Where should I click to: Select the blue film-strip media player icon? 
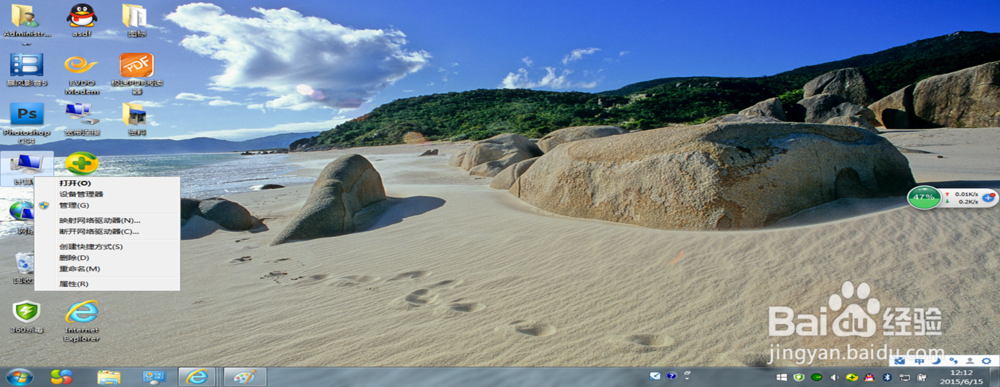(x=26, y=70)
